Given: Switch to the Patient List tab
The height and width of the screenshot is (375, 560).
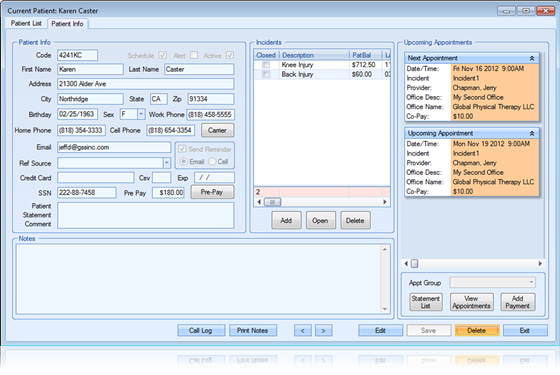Looking at the screenshot, I should pos(26,23).
